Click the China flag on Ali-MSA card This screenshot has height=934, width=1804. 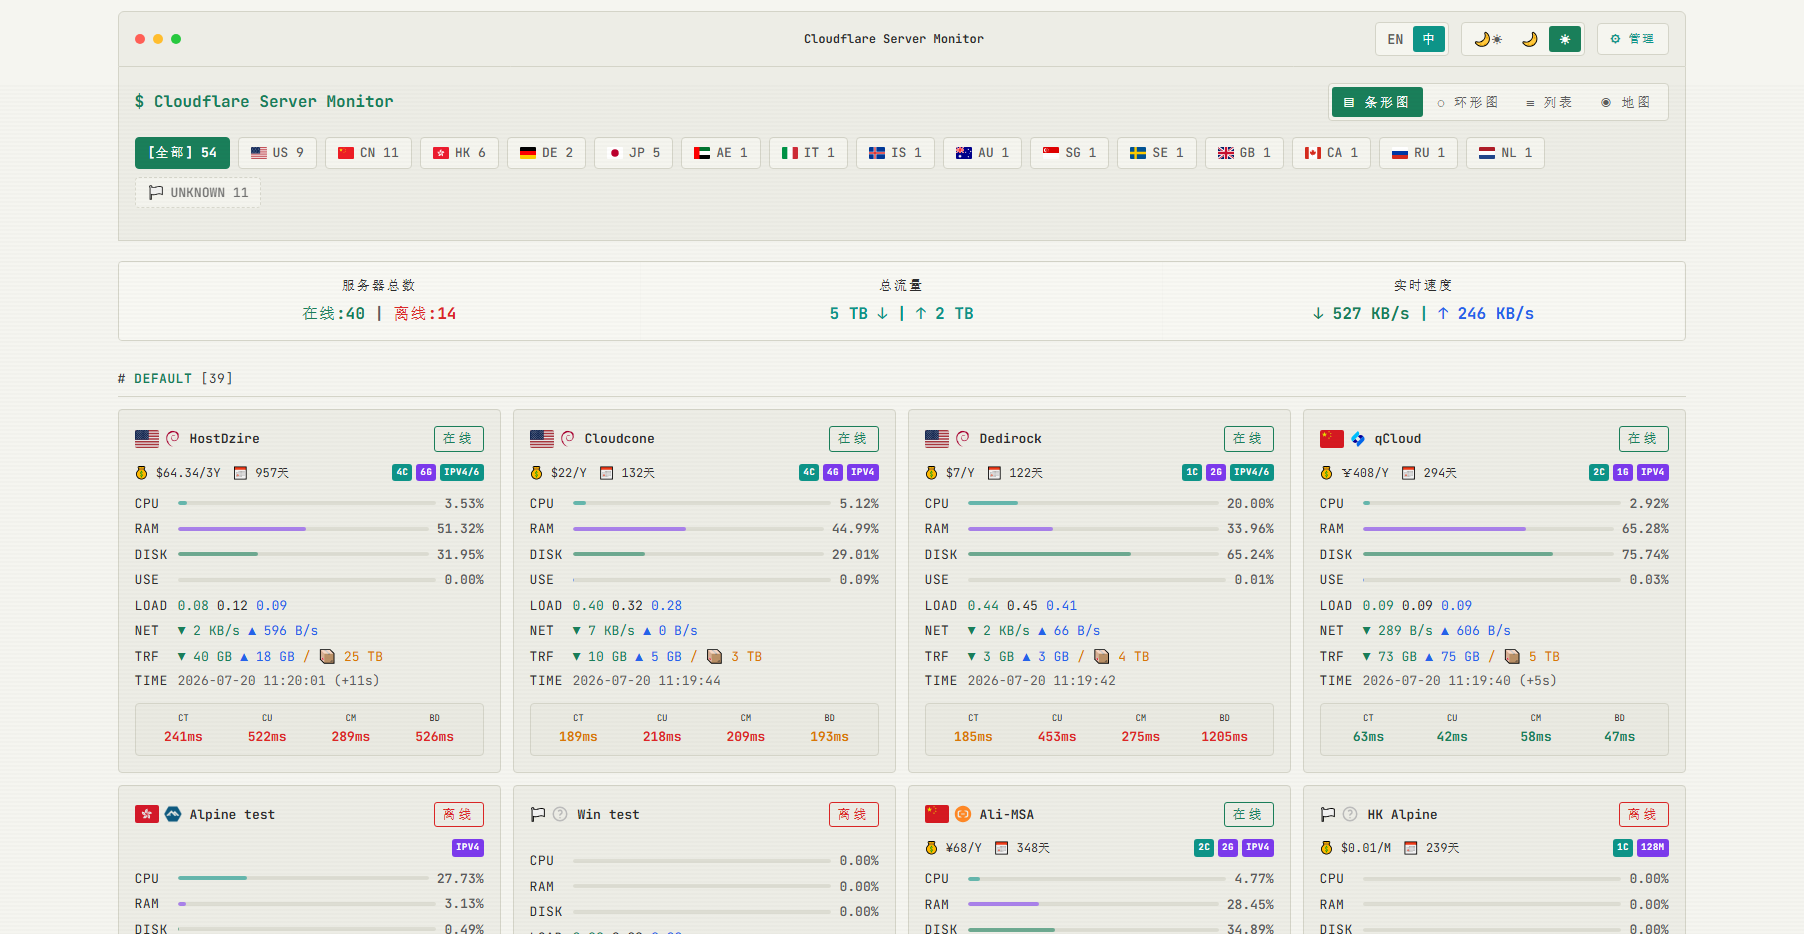click(x=937, y=814)
